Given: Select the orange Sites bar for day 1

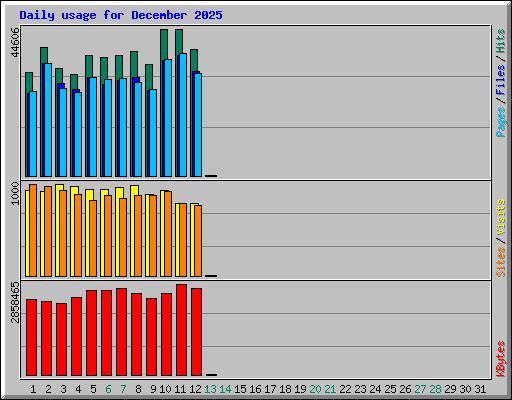Looking at the screenshot, I should click(x=33, y=230).
